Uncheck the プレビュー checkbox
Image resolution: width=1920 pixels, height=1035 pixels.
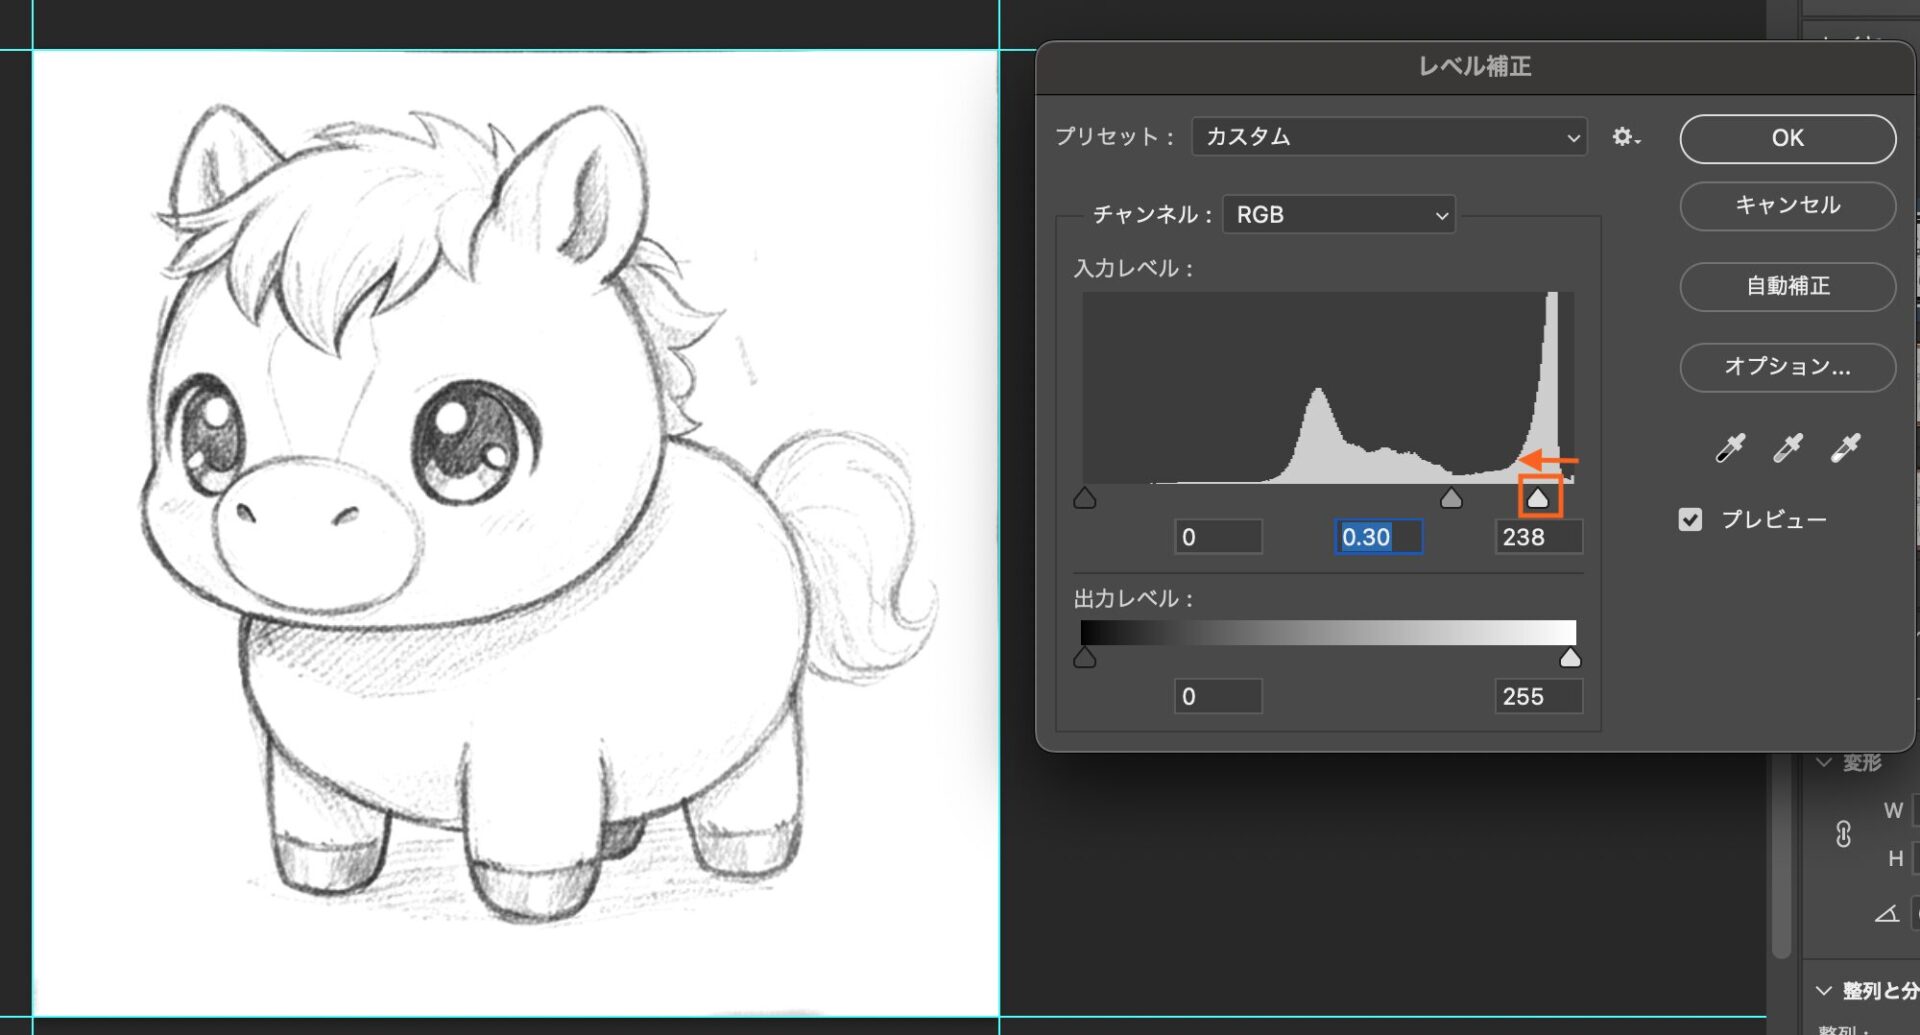[1690, 520]
